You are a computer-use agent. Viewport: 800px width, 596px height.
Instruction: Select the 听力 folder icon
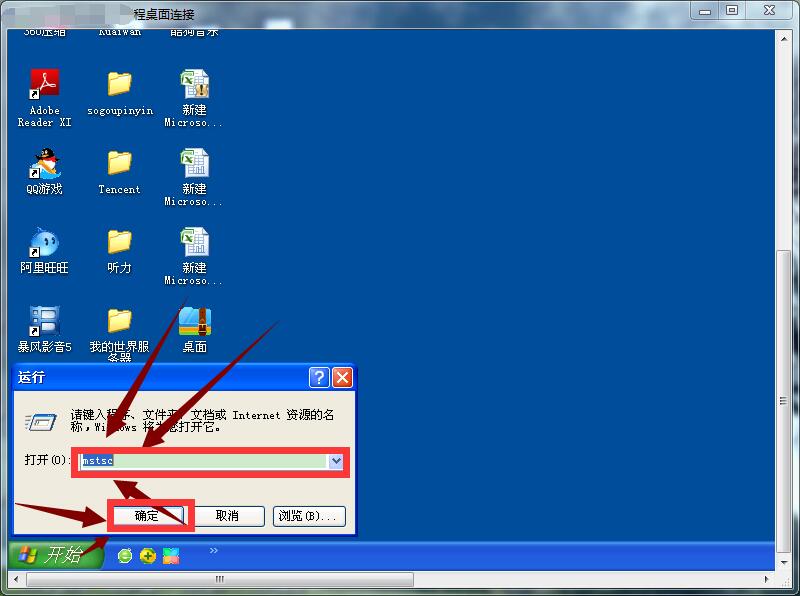[x=119, y=243]
